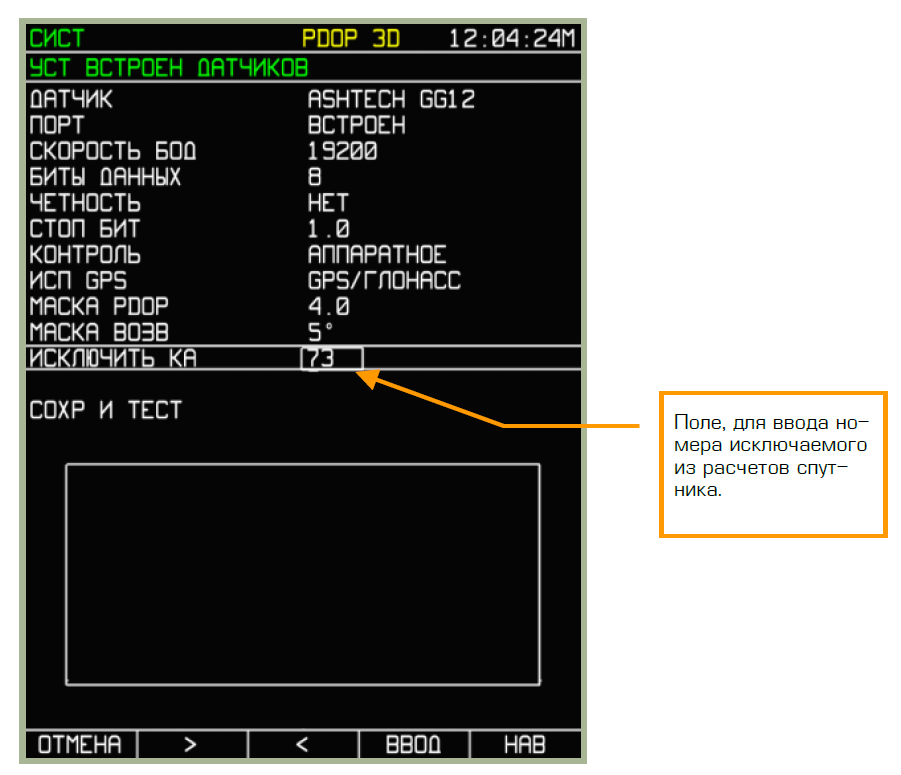
Task: Click the PDOP 3D status indicator
Action: click(351, 39)
